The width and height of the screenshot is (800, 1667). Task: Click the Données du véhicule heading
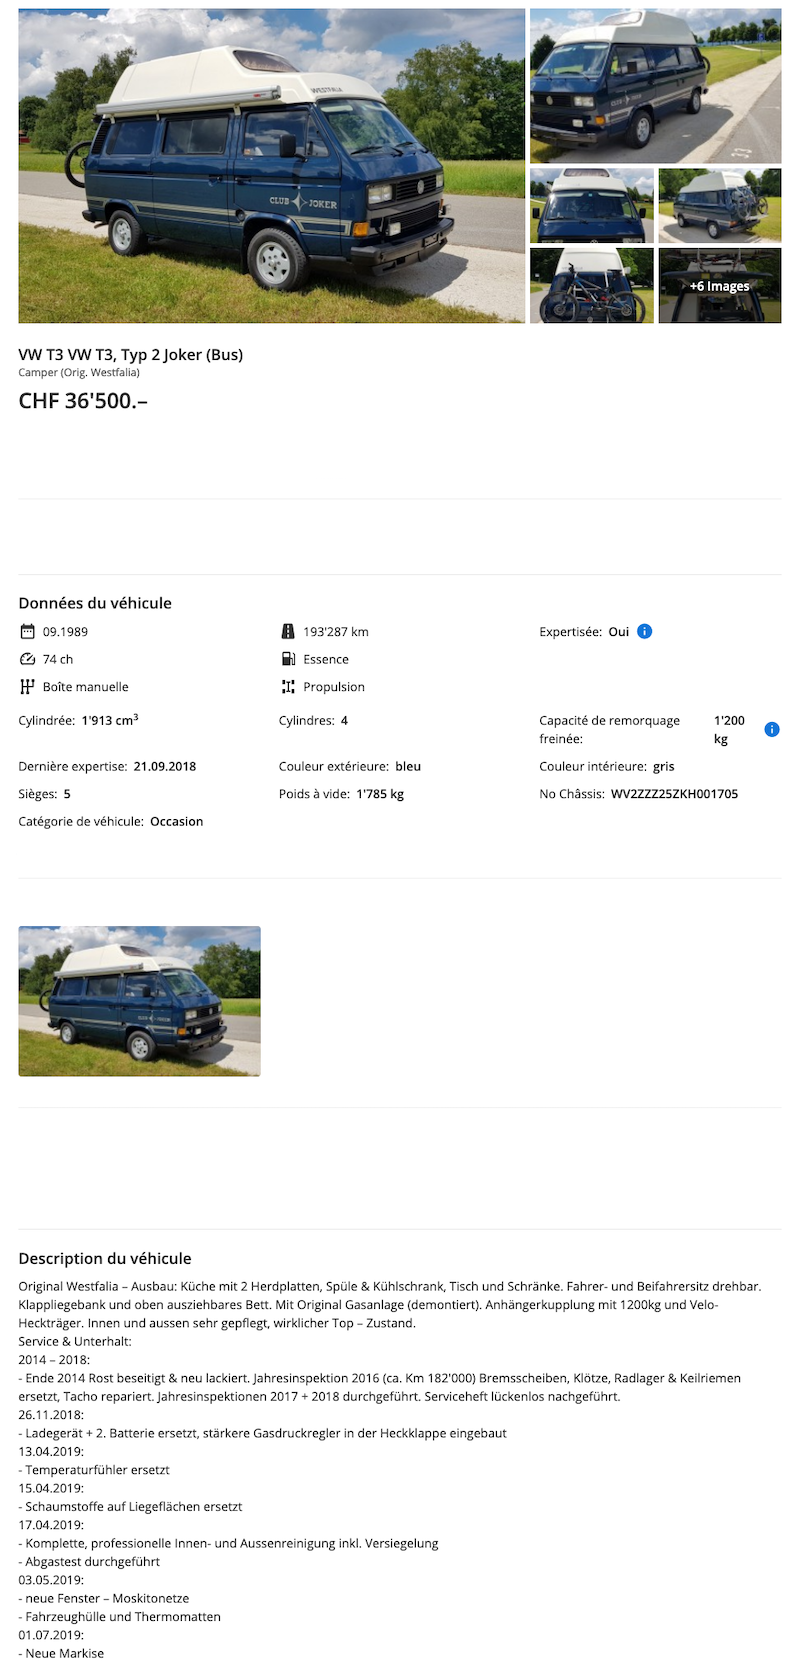click(x=95, y=603)
